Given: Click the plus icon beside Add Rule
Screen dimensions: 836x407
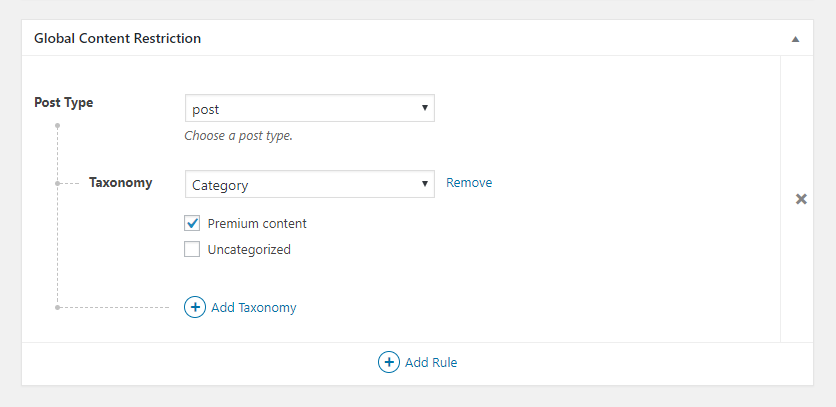Looking at the screenshot, I should [x=389, y=362].
